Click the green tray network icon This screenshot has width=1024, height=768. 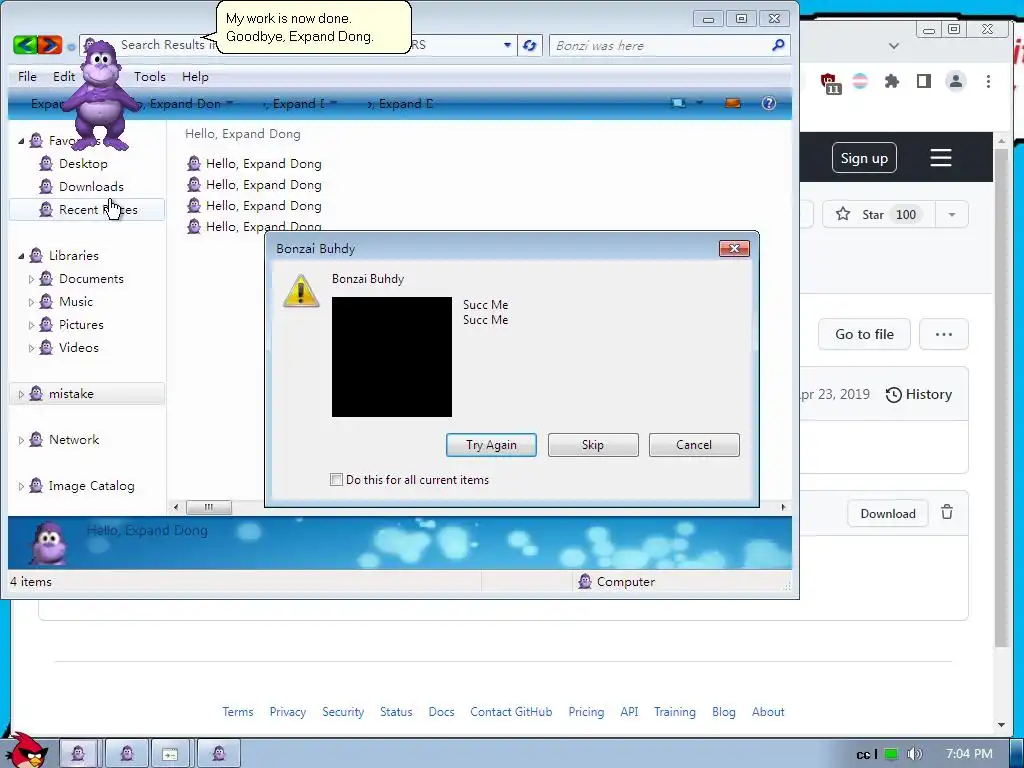(x=891, y=754)
